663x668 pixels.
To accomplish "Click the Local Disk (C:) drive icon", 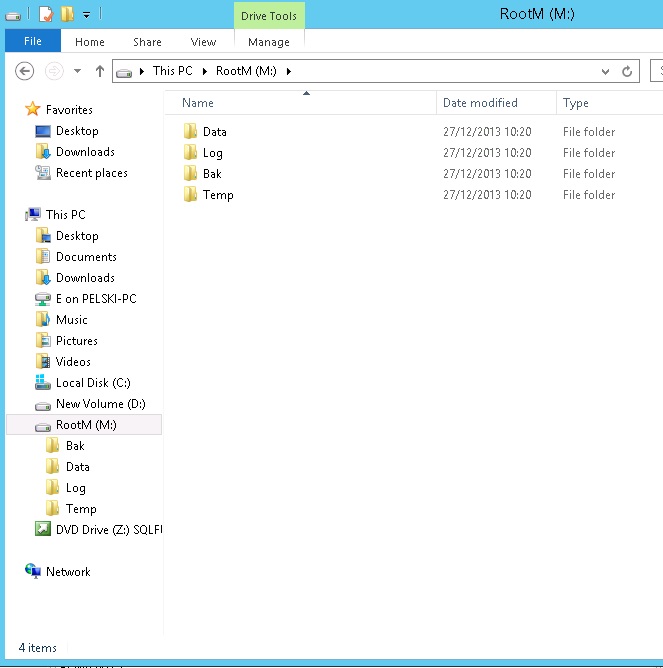I will click(x=43, y=382).
